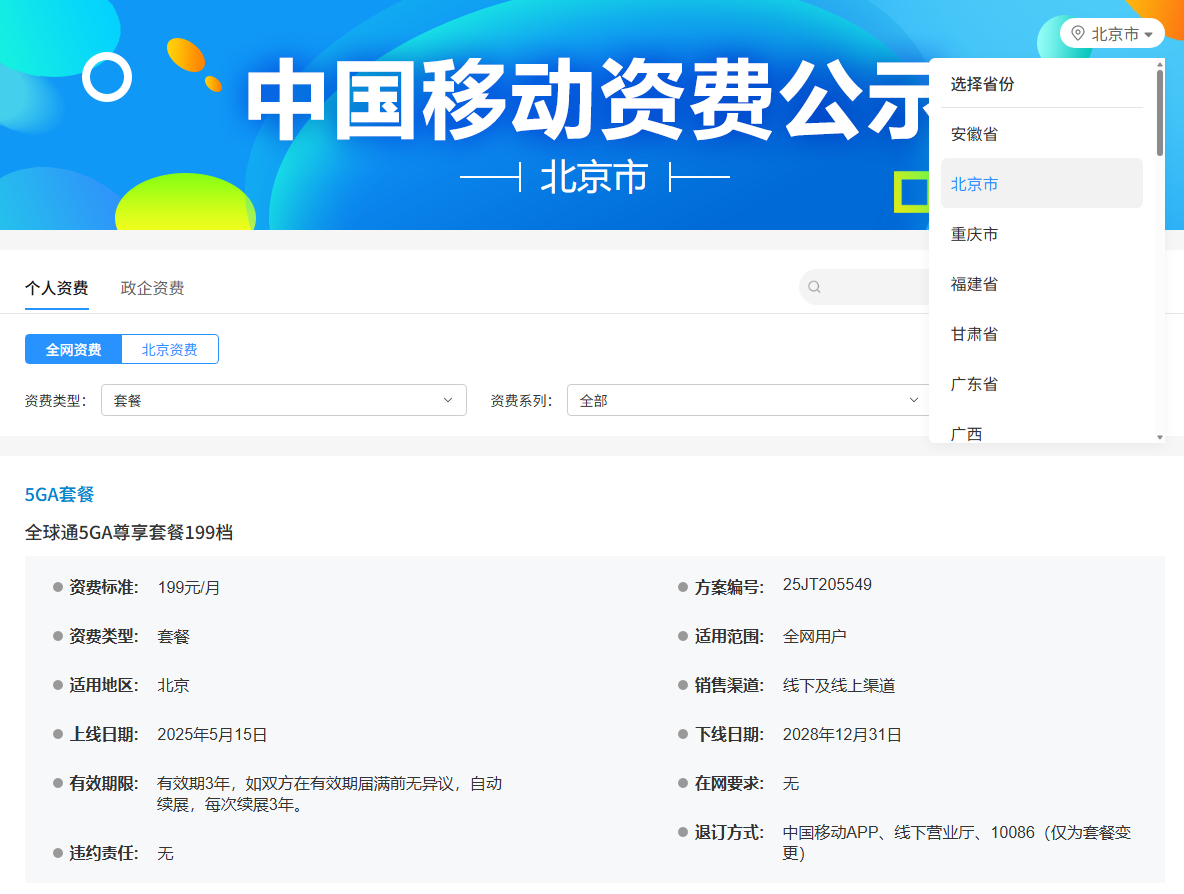Click the location pin icon
Image resolution: width=1184 pixels, height=894 pixels.
1077,33
